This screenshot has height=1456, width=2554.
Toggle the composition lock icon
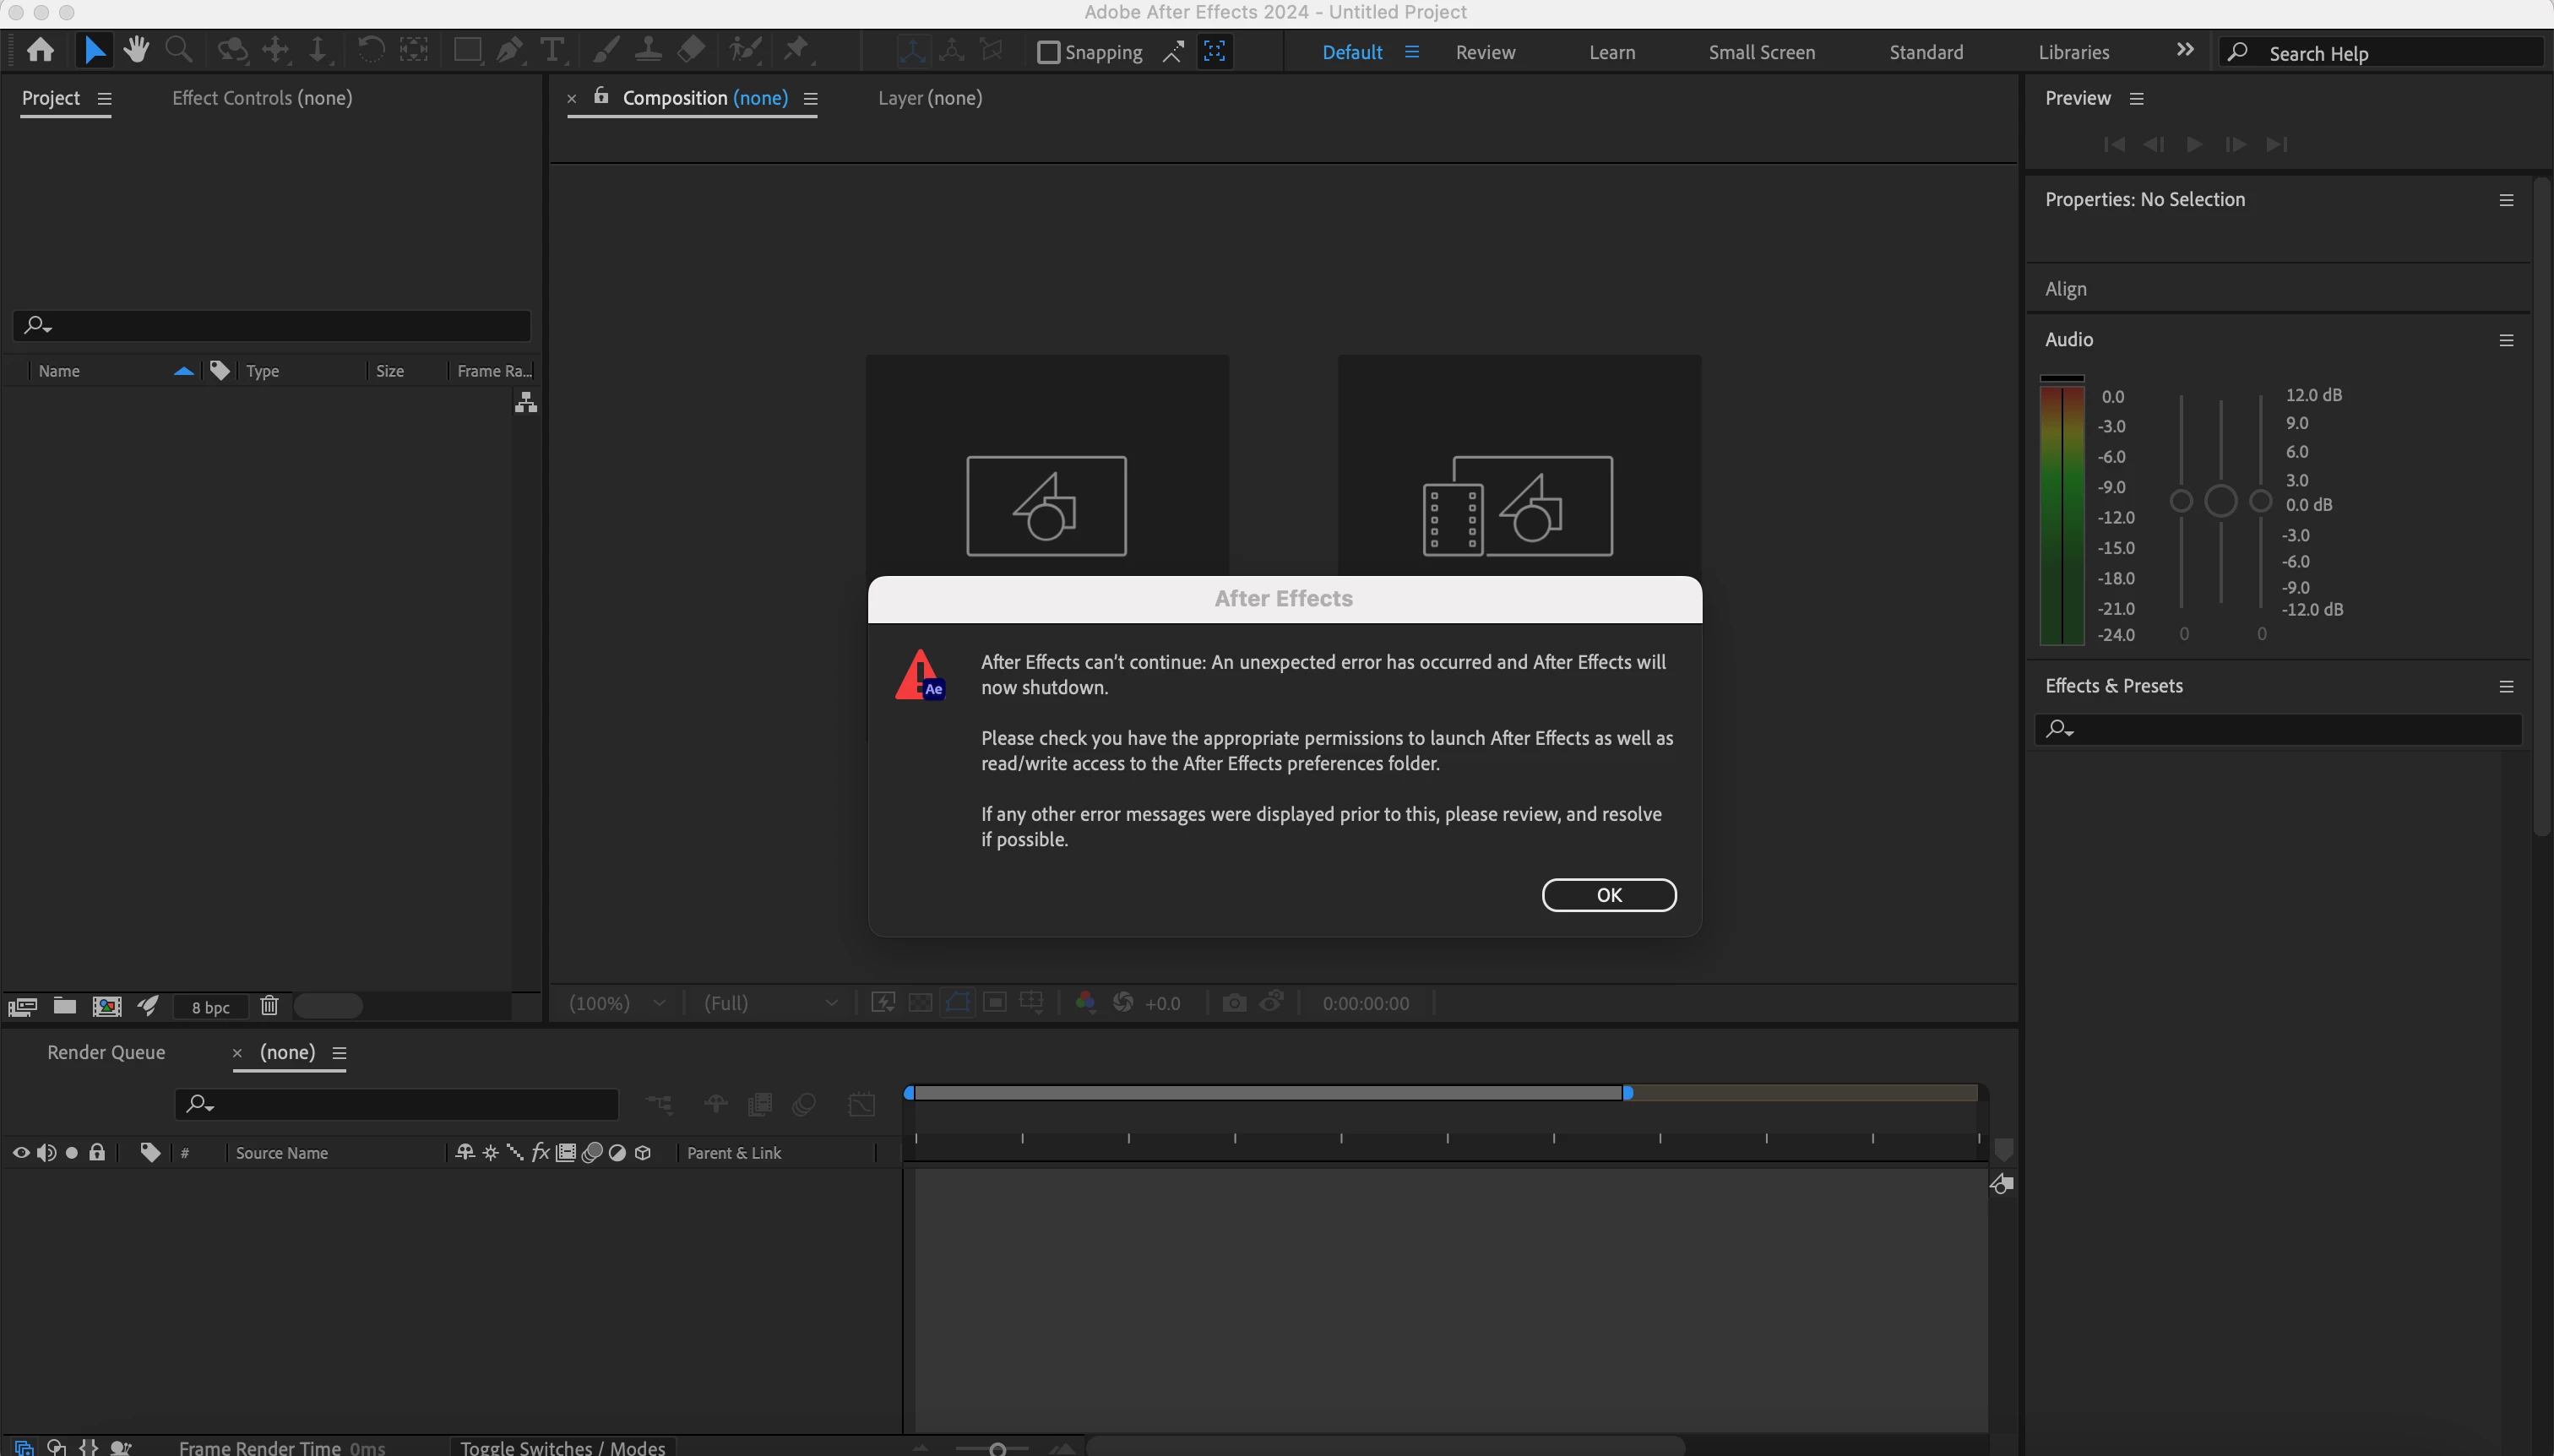[601, 96]
